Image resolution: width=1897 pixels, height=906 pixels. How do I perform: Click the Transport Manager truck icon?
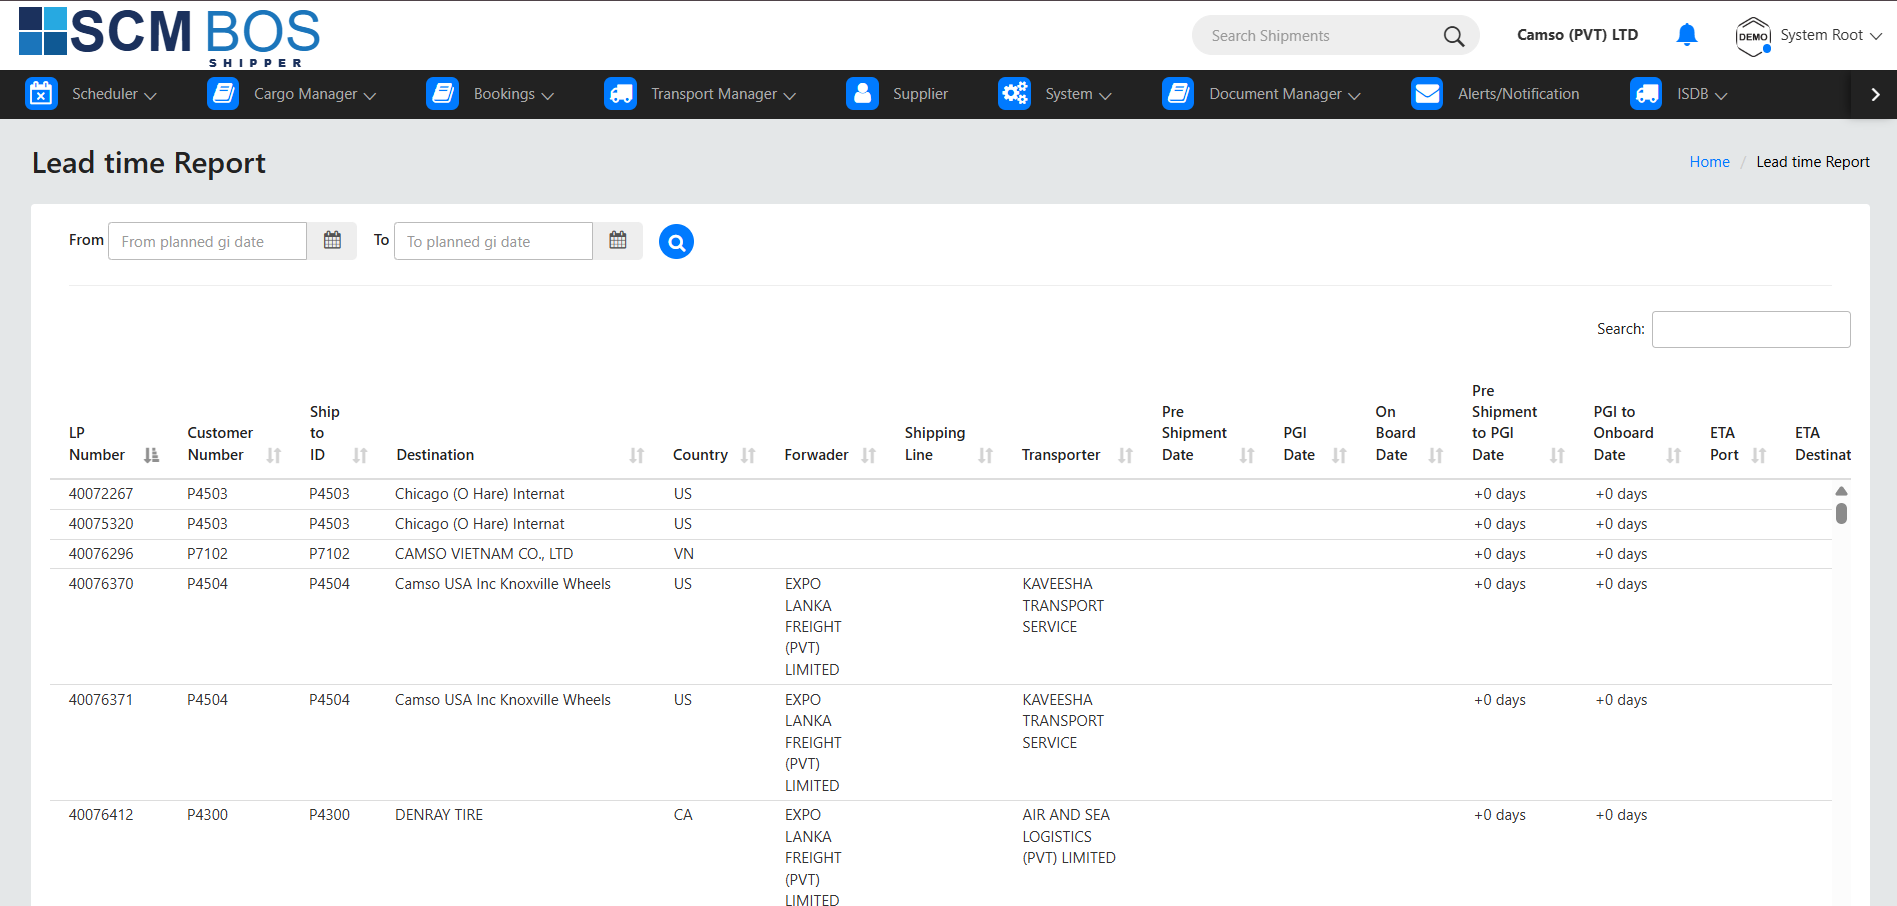point(620,94)
